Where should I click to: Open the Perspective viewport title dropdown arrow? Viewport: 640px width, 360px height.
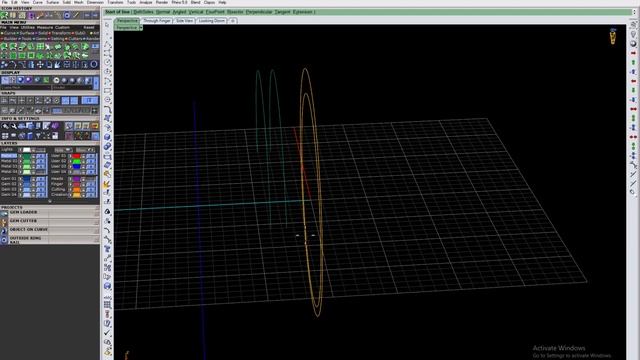click(x=140, y=28)
